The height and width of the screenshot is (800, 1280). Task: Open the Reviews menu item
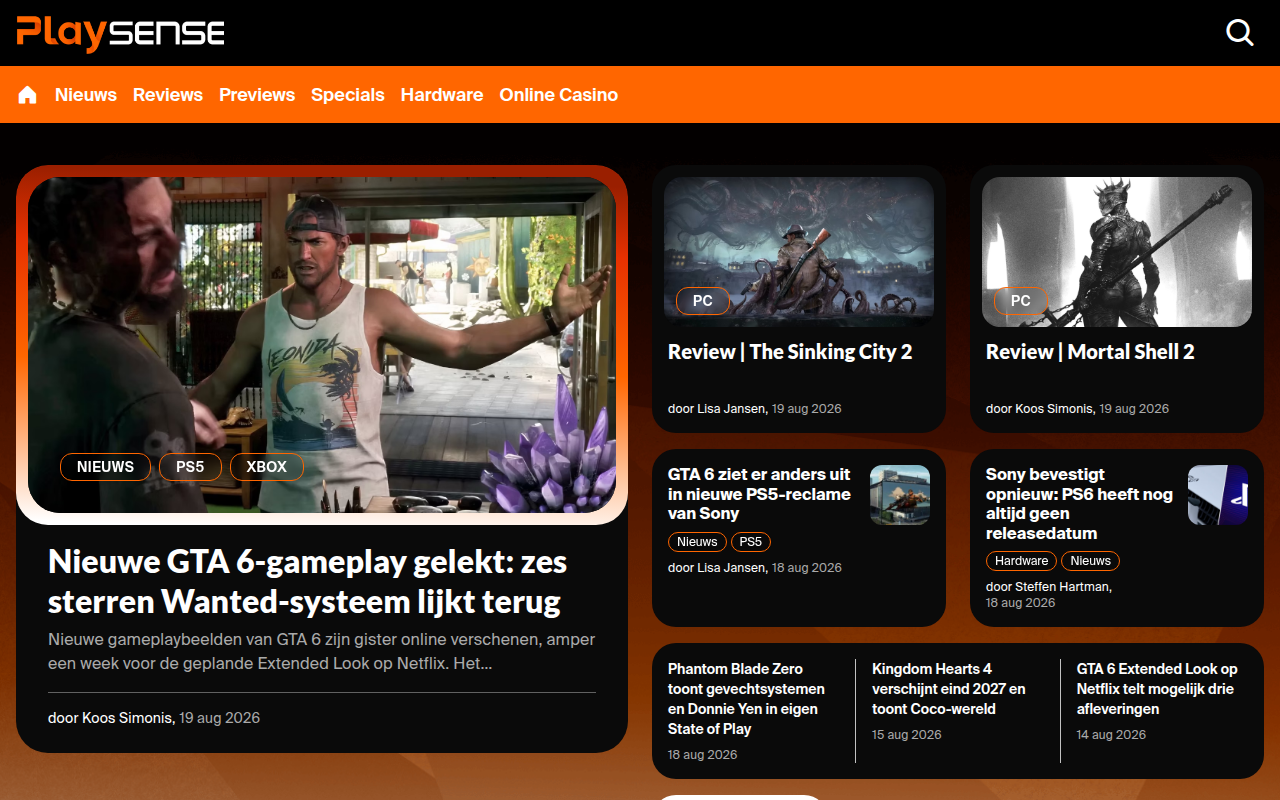coord(168,95)
